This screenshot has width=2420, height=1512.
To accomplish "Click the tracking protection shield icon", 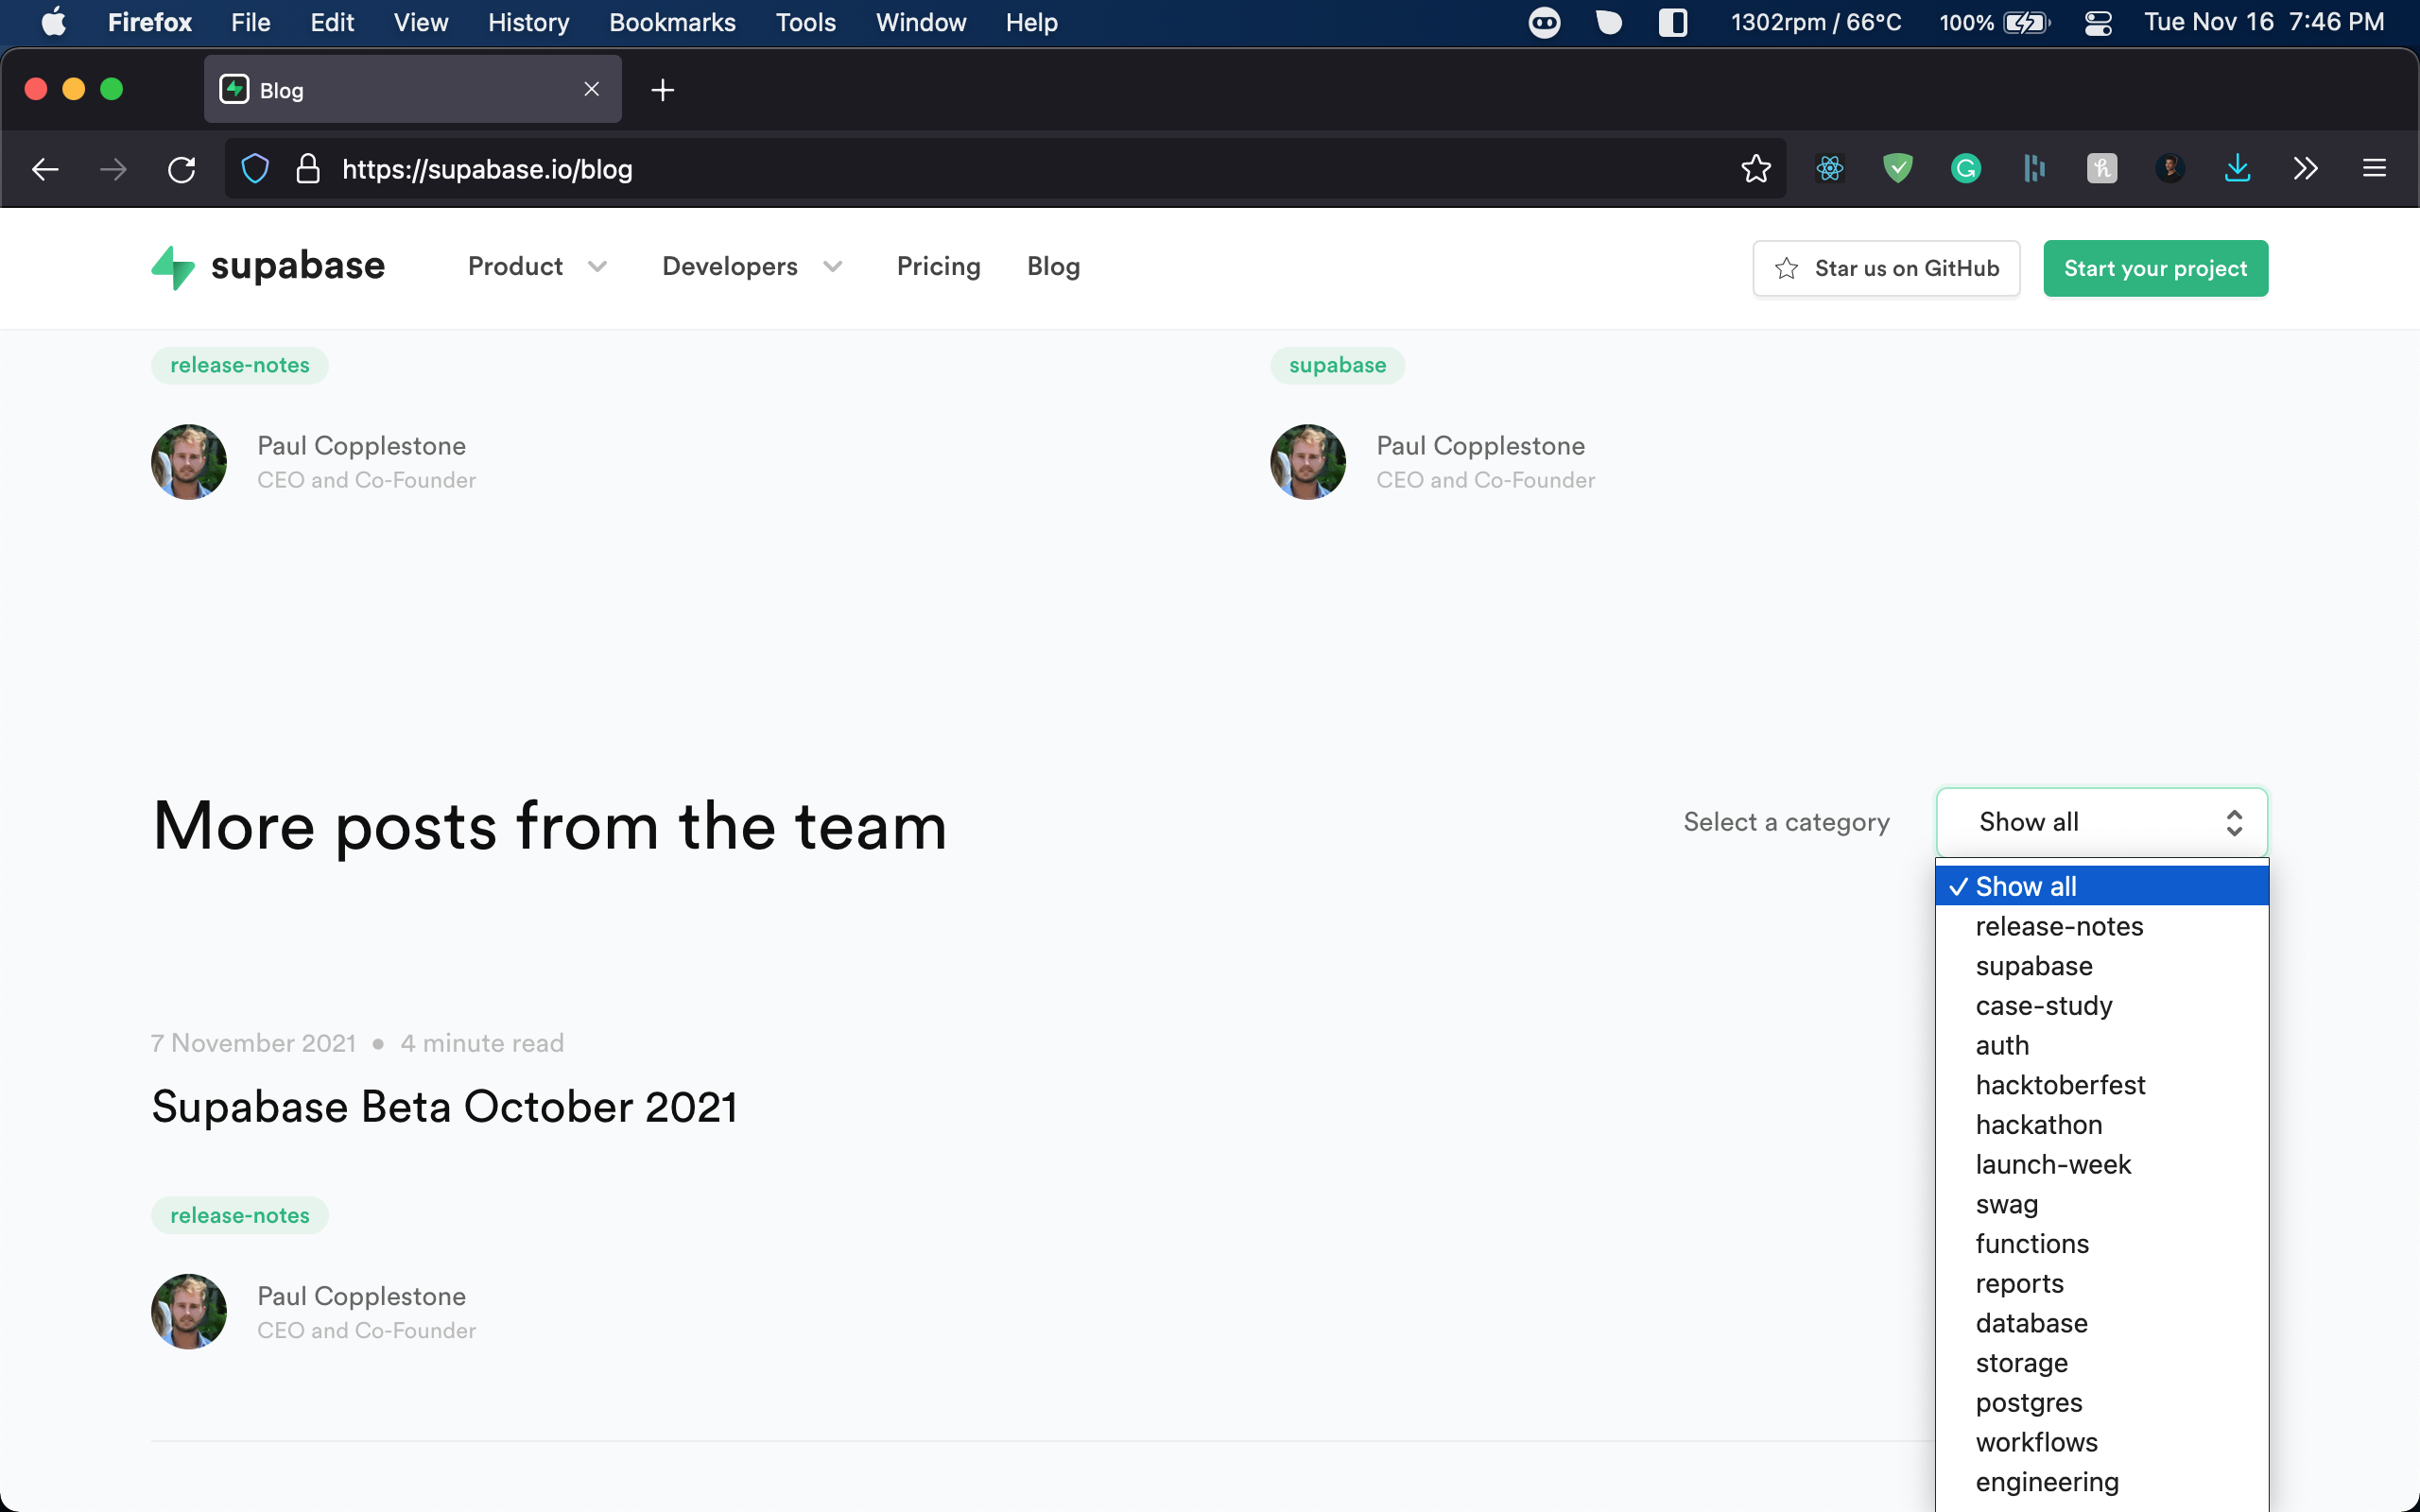I will coord(255,169).
